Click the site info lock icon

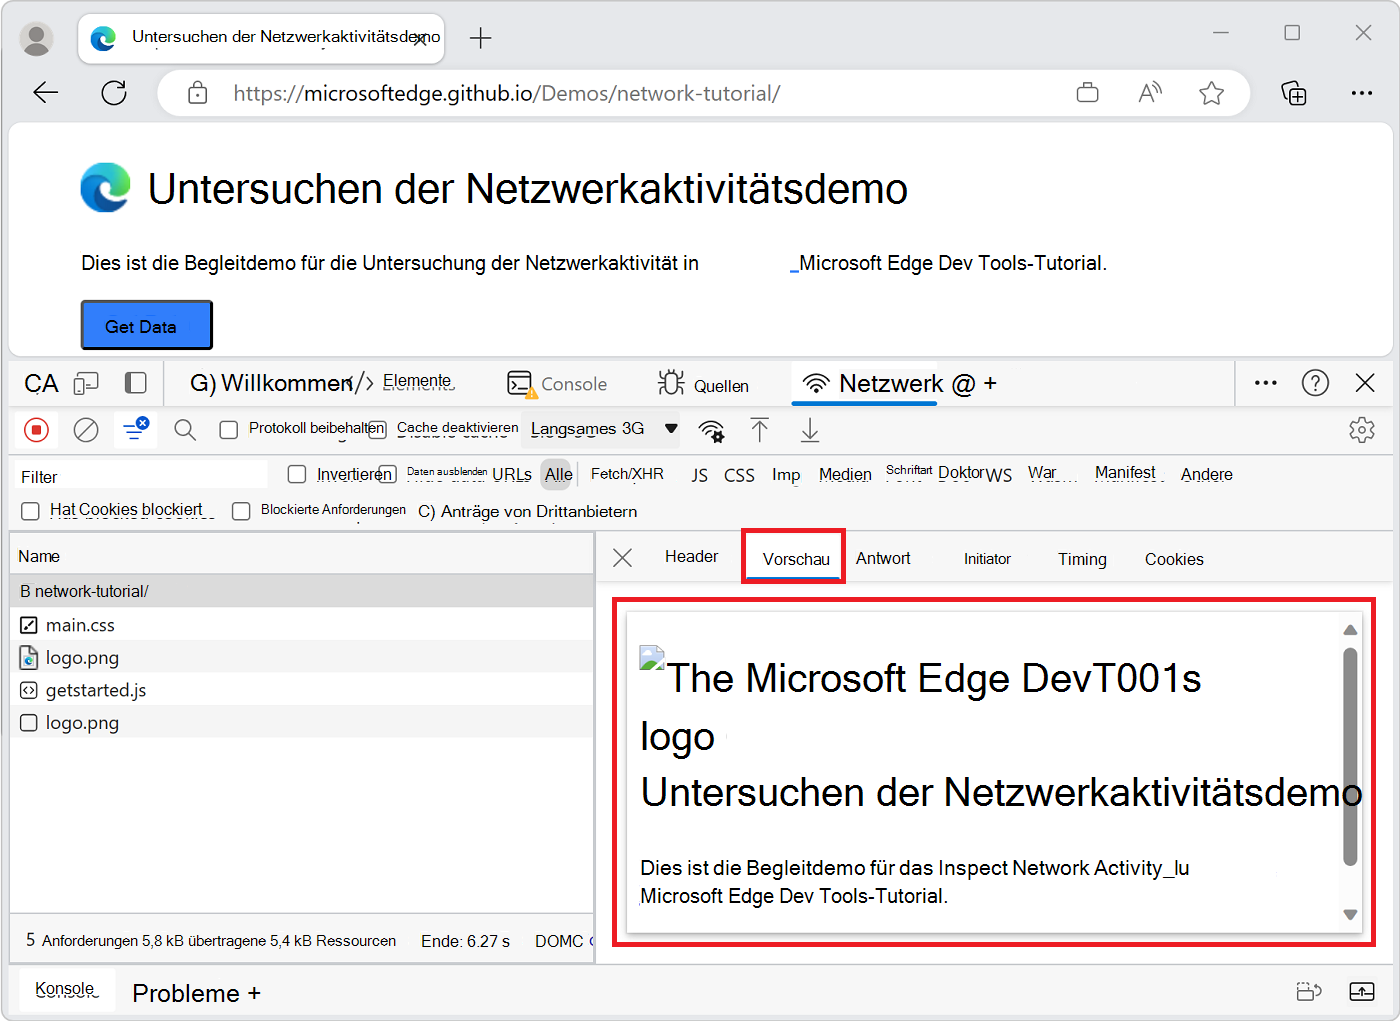click(198, 93)
